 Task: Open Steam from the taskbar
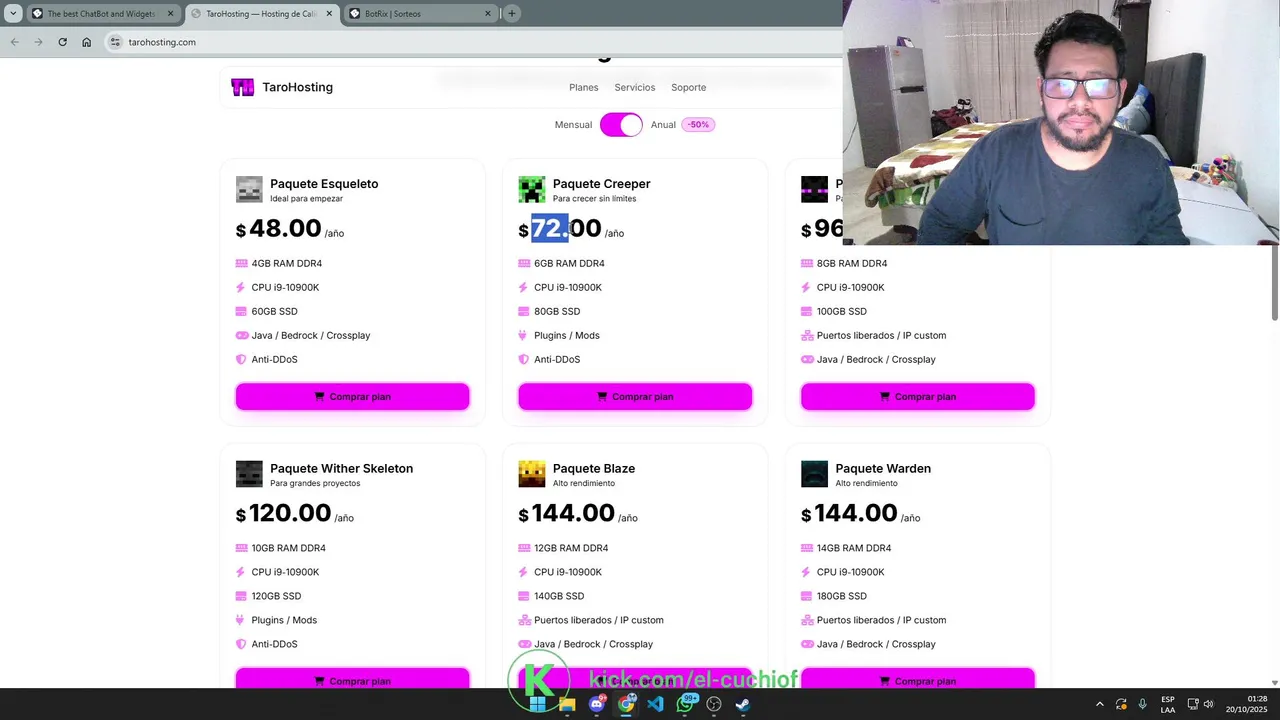[x=743, y=704]
